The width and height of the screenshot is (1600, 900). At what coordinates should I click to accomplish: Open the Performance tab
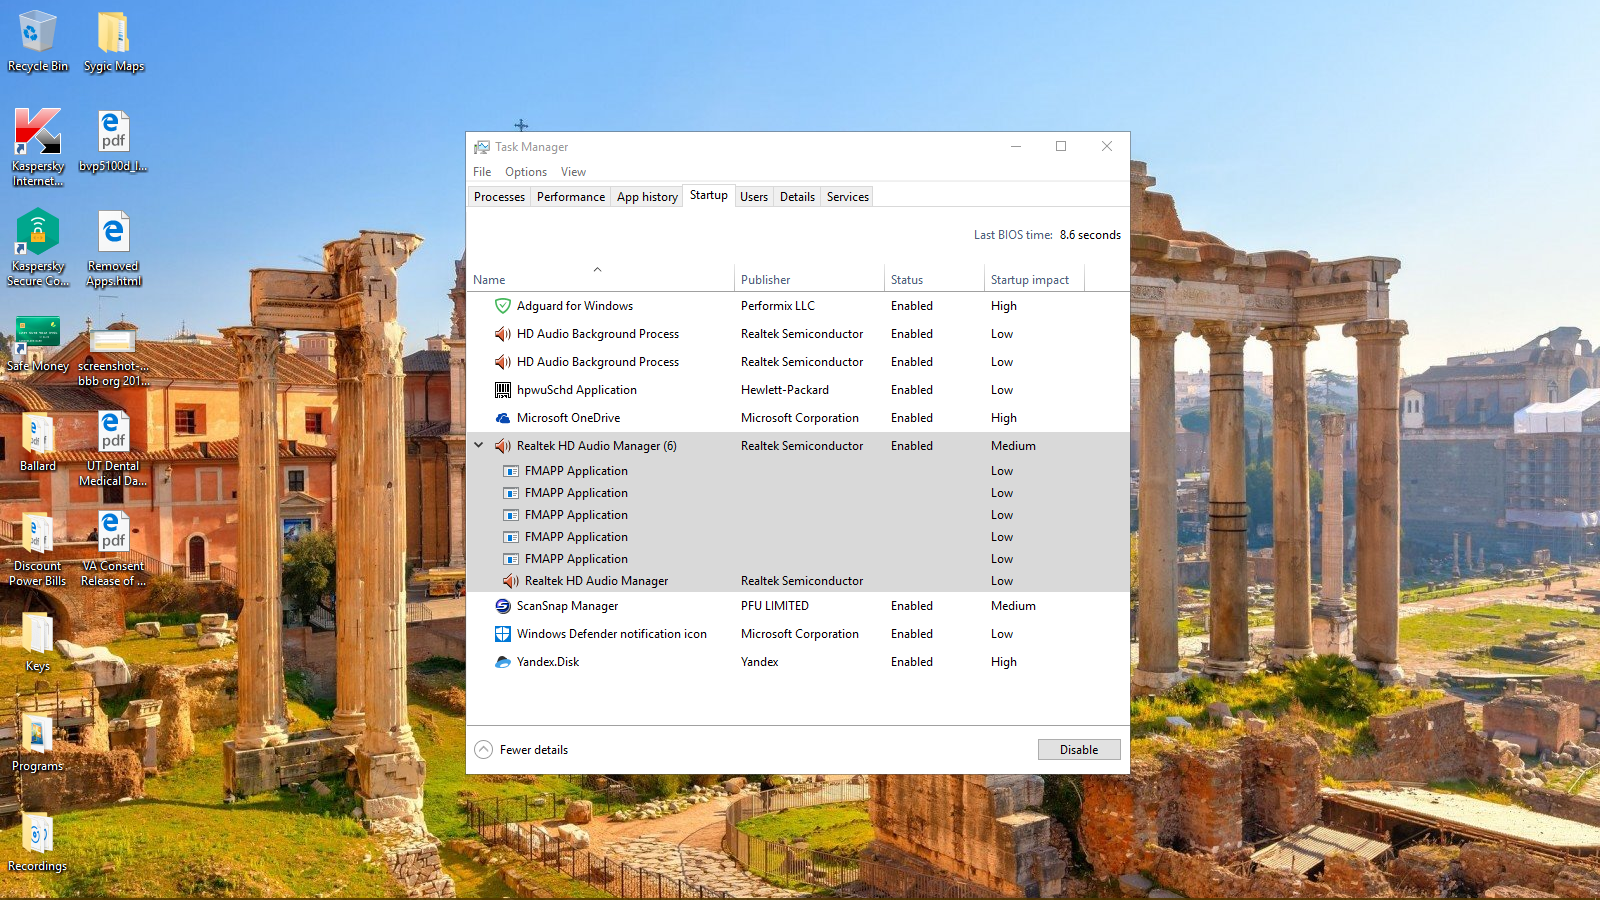pyautogui.click(x=570, y=197)
